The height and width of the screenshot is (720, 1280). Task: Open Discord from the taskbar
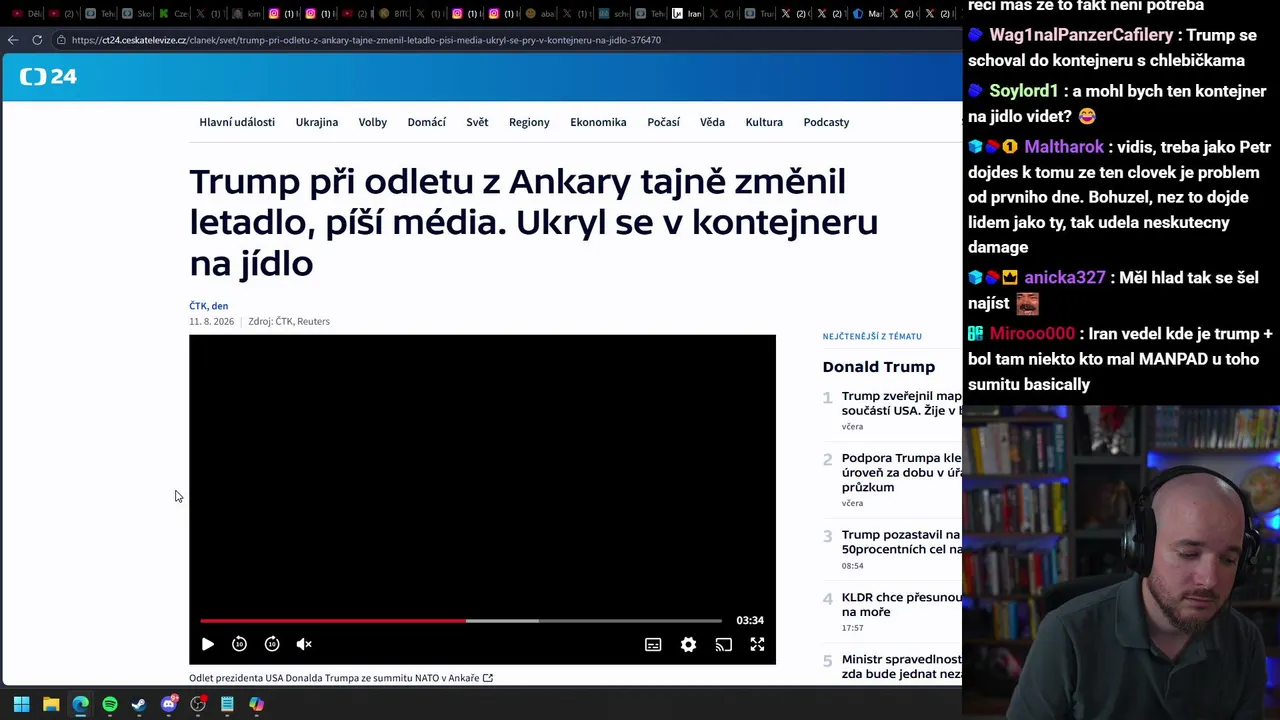[169, 704]
